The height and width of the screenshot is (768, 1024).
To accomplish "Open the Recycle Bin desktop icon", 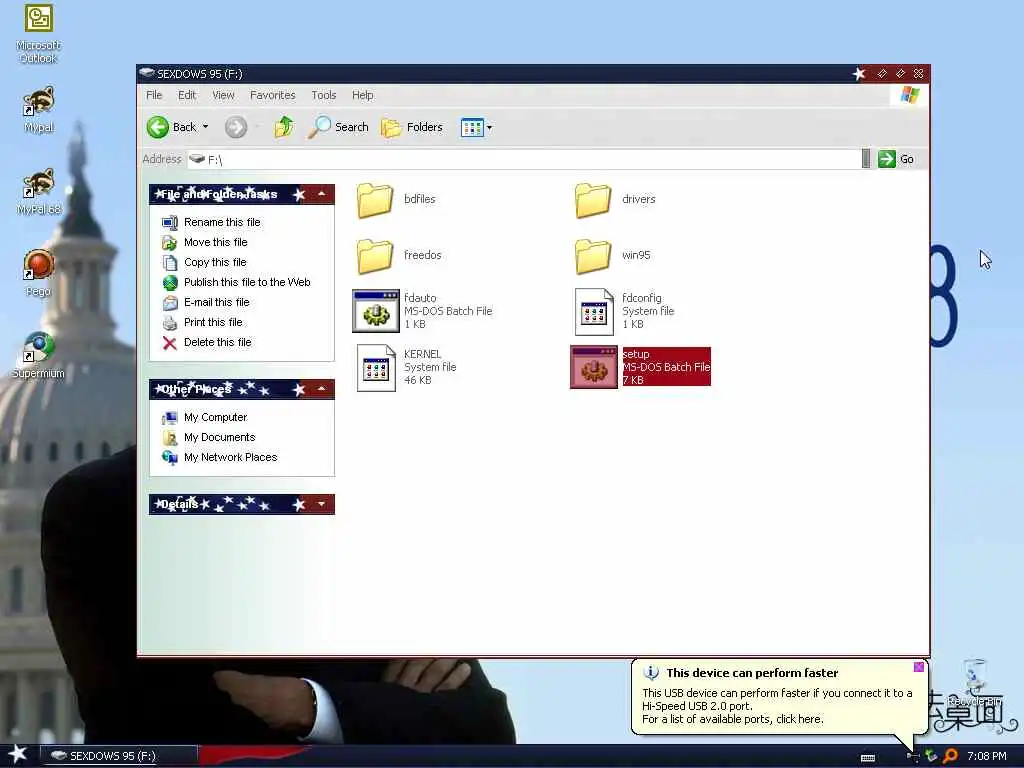I will pos(974,683).
